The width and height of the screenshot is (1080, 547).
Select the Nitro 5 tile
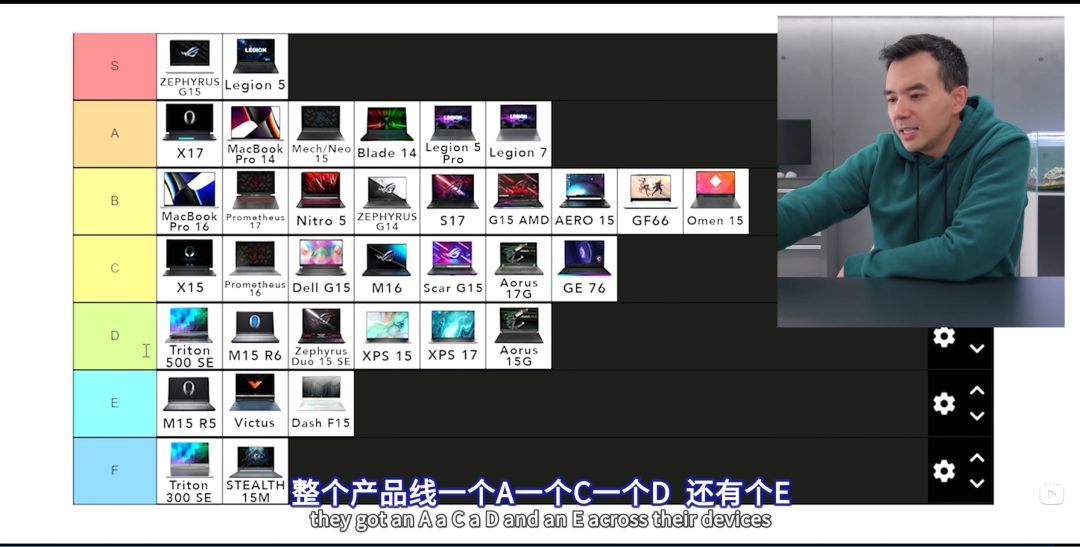click(321, 201)
